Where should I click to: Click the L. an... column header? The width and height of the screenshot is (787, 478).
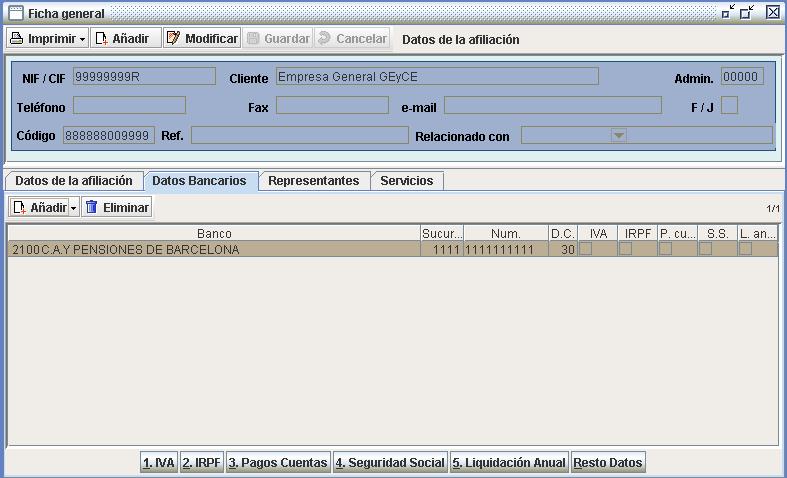758,233
